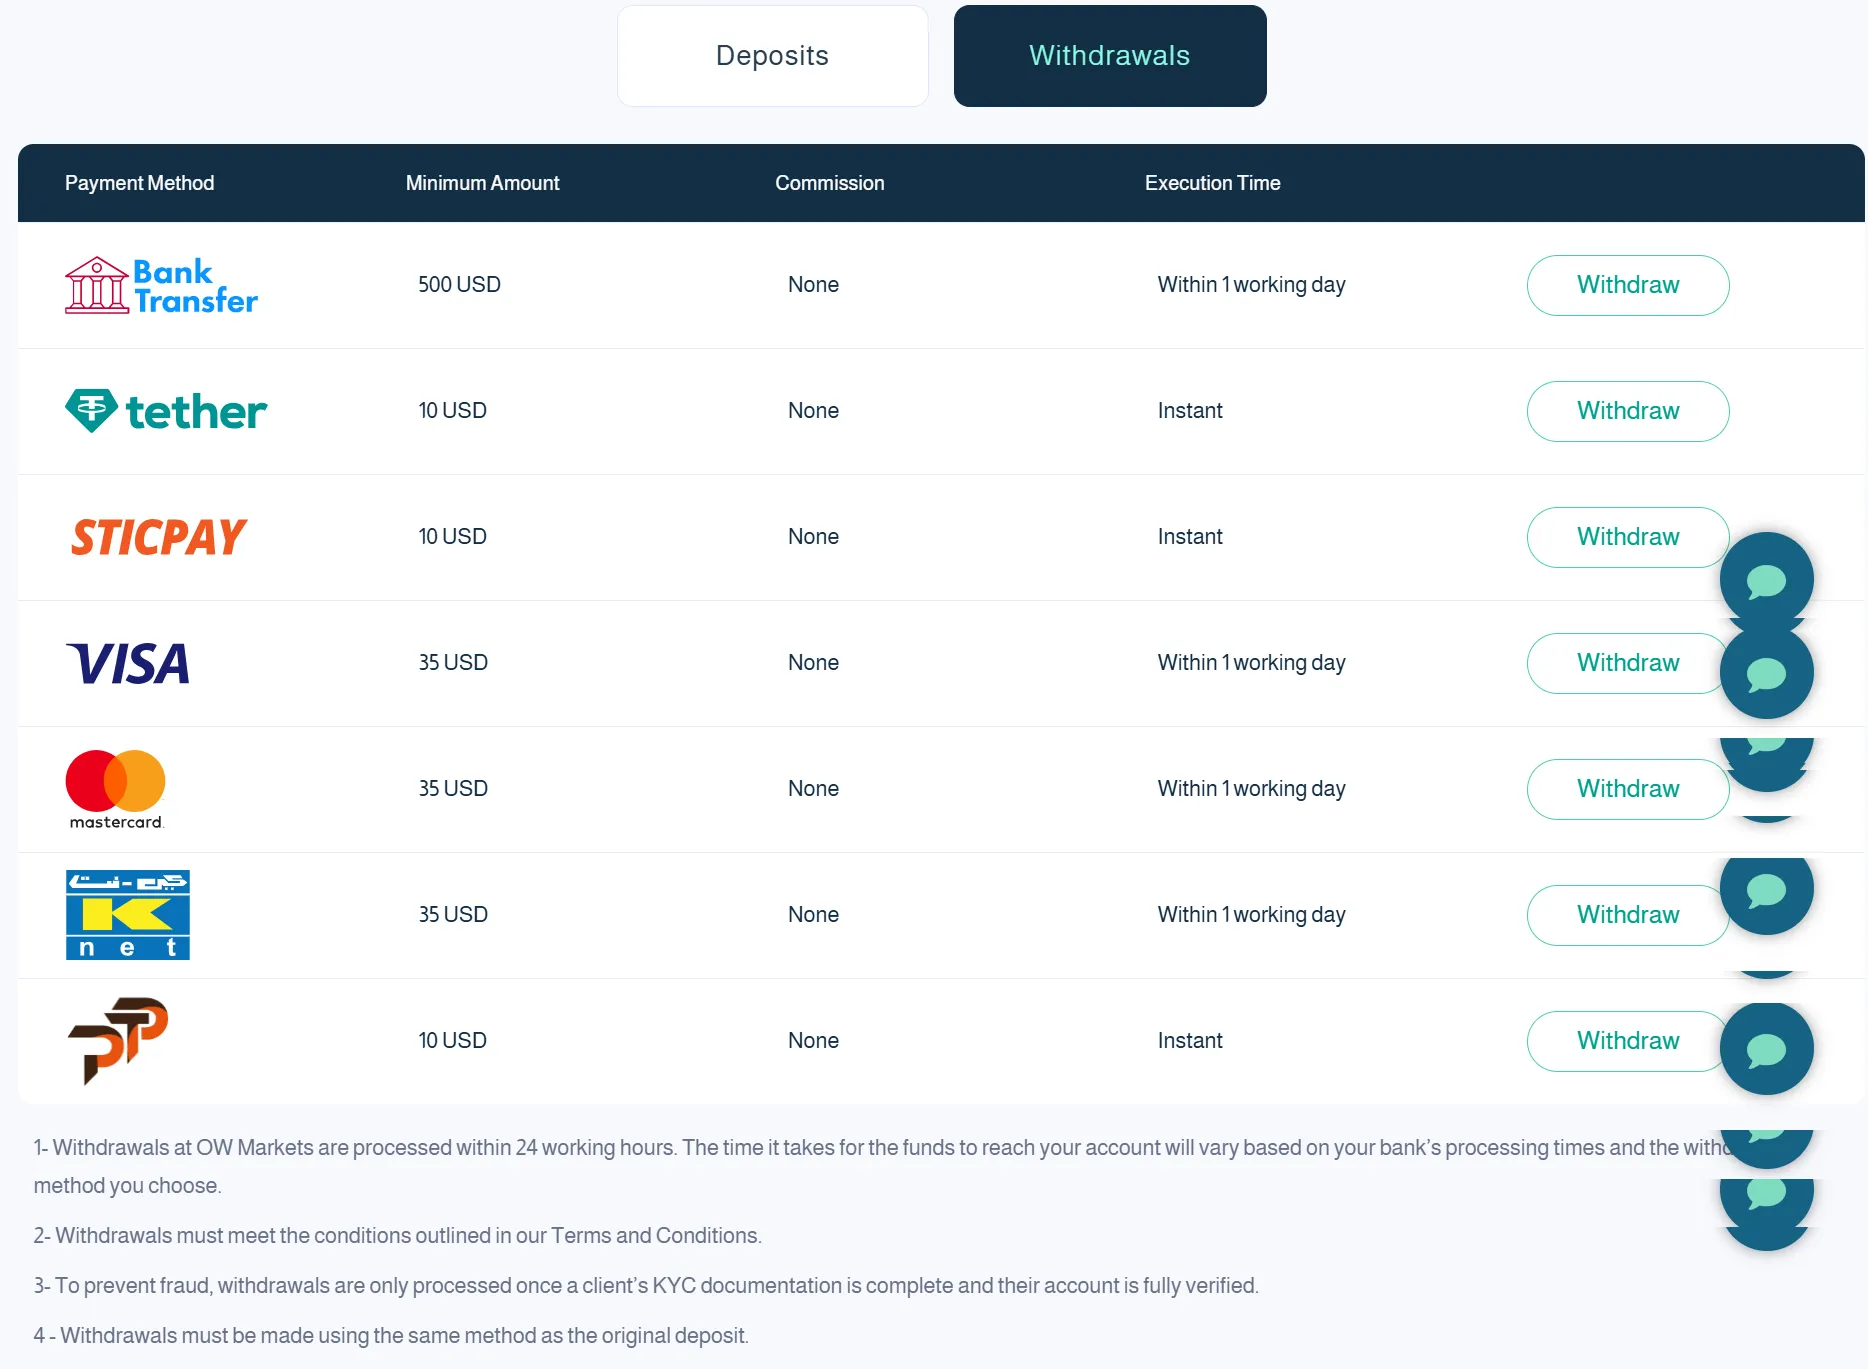Click the Minimum Amount column header
This screenshot has width=1868, height=1369.
click(482, 183)
